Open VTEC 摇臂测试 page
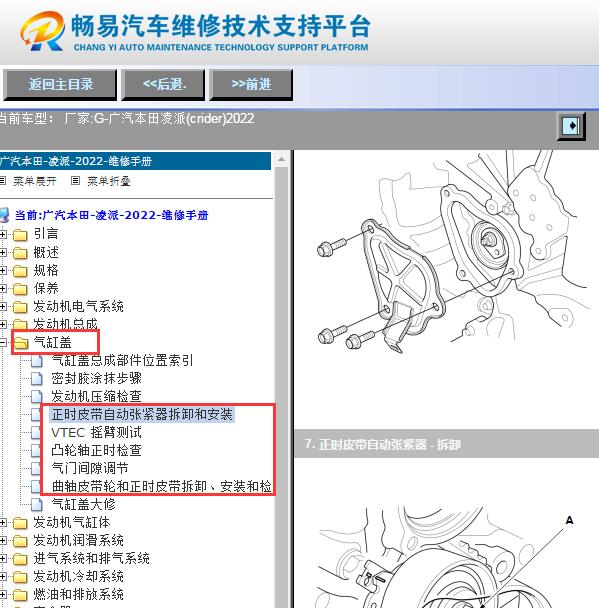 click(97, 432)
